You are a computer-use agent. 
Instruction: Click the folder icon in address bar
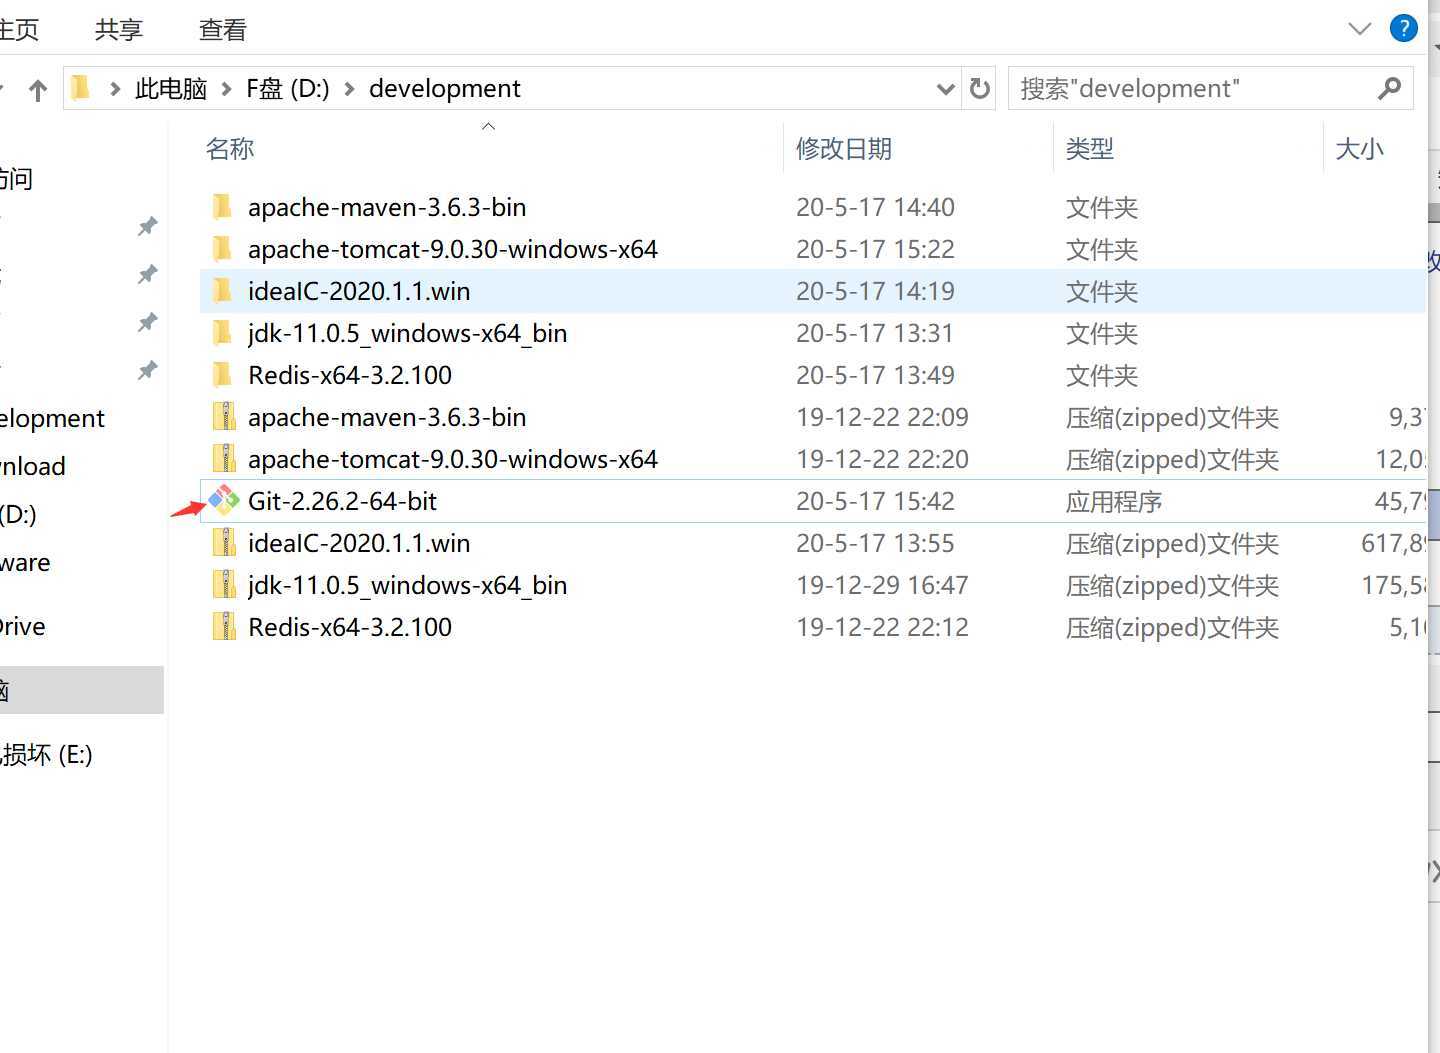(x=82, y=89)
